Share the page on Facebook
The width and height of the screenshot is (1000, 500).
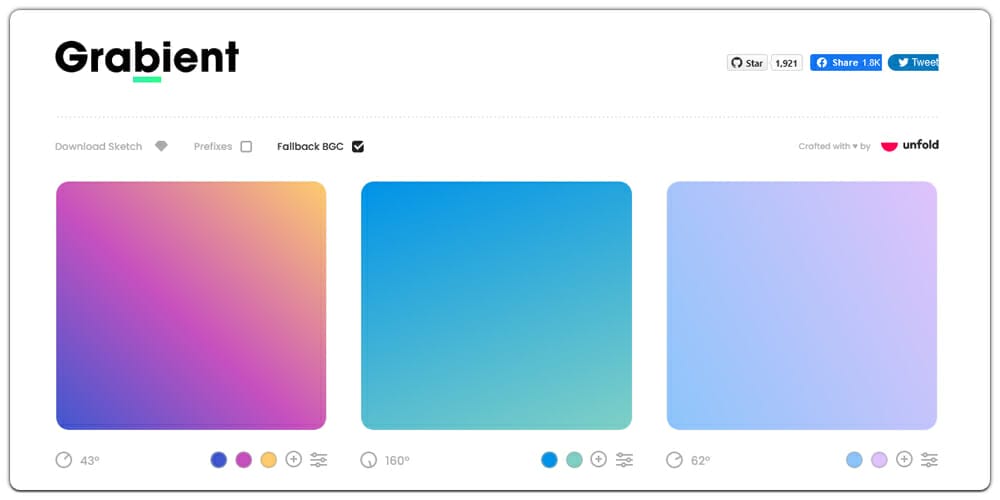pos(846,63)
